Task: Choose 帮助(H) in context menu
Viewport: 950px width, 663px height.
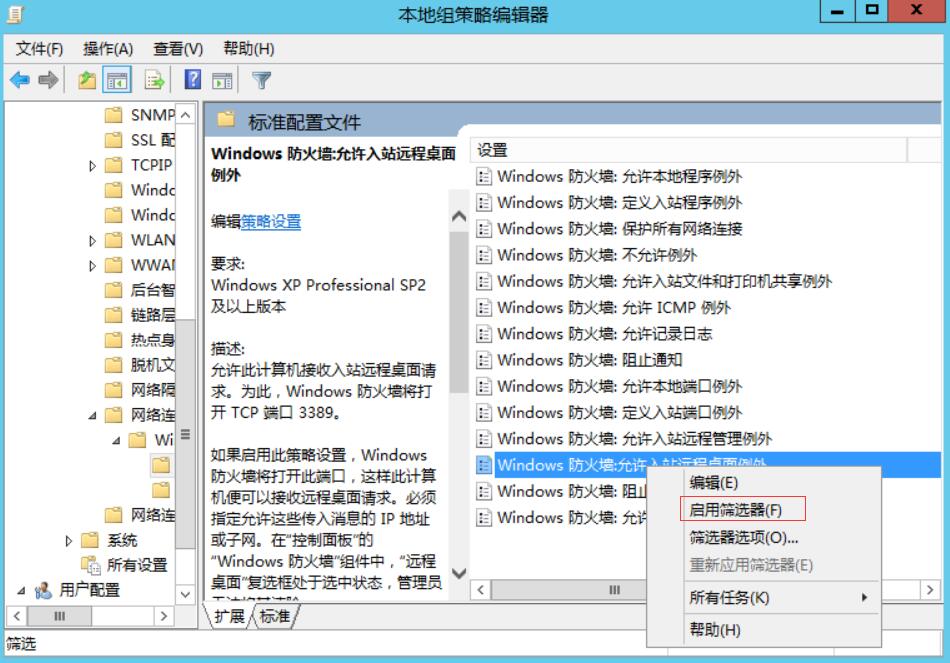Action: pyautogui.click(x=763, y=630)
